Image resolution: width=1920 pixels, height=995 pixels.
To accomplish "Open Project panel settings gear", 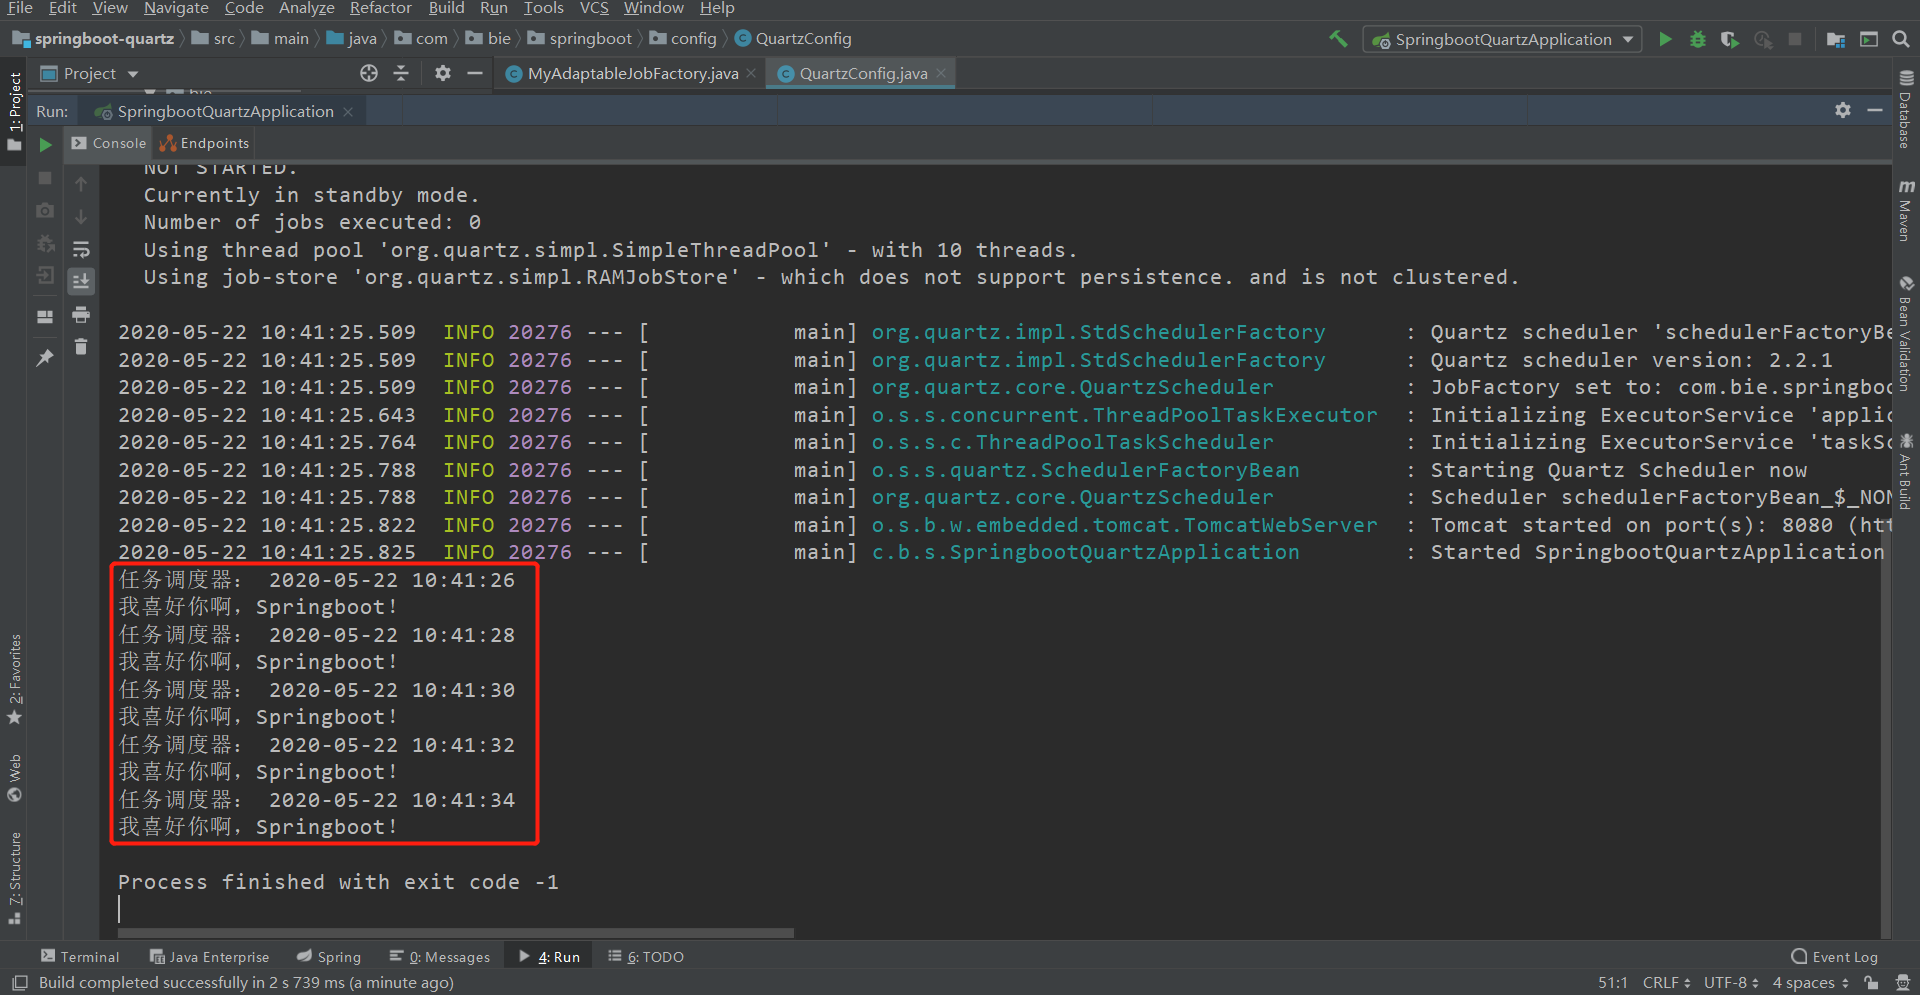I will point(443,73).
